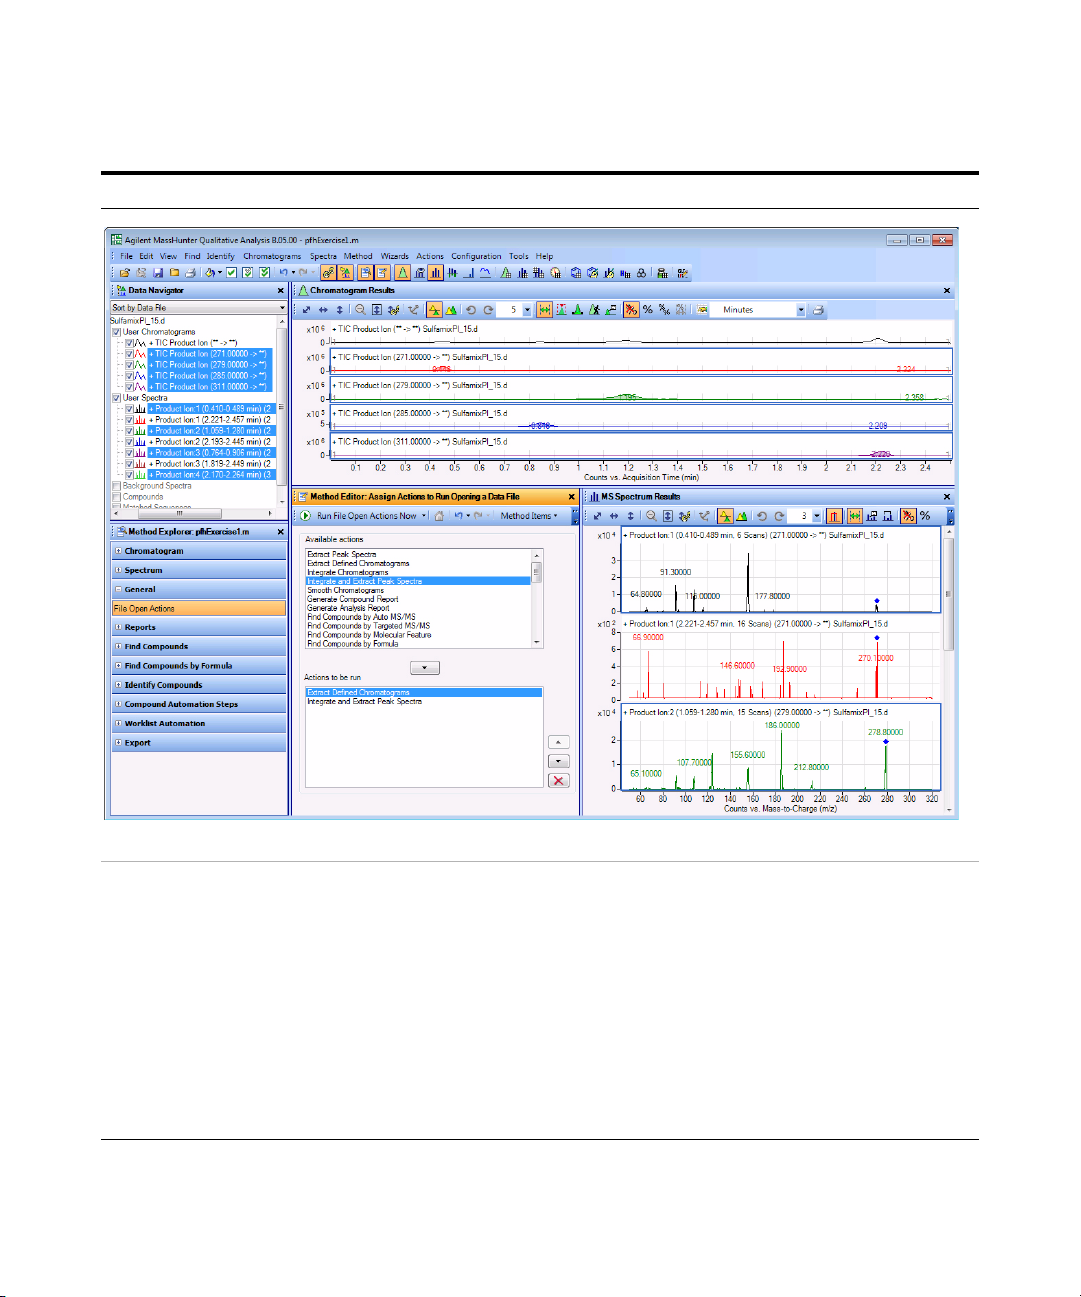Click the zoom out magnifier in Chromatogram Results toolbar
The height and width of the screenshot is (1297, 1081).
tap(361, 310)
